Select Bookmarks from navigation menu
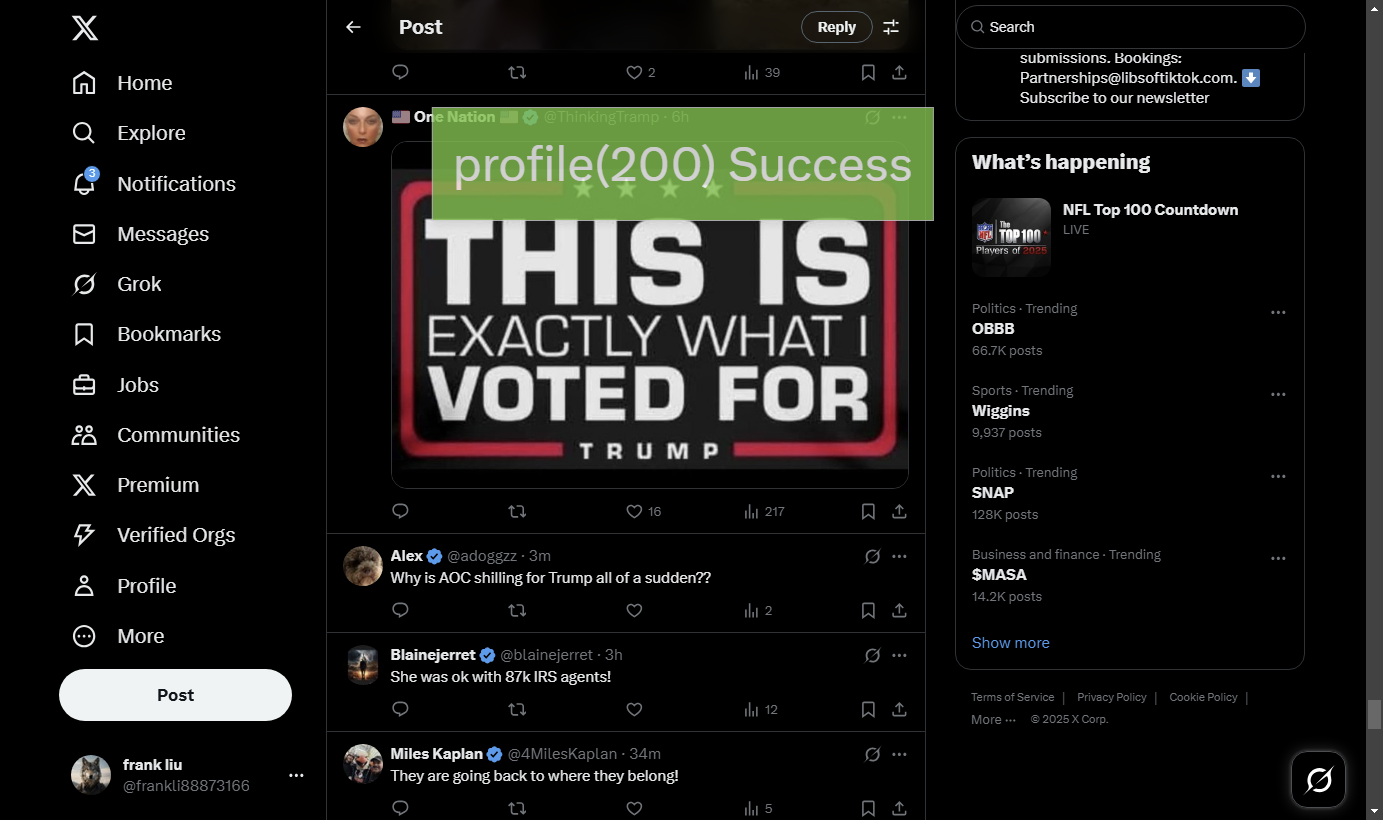This screenshot has height=820, width=1383. 168,334
